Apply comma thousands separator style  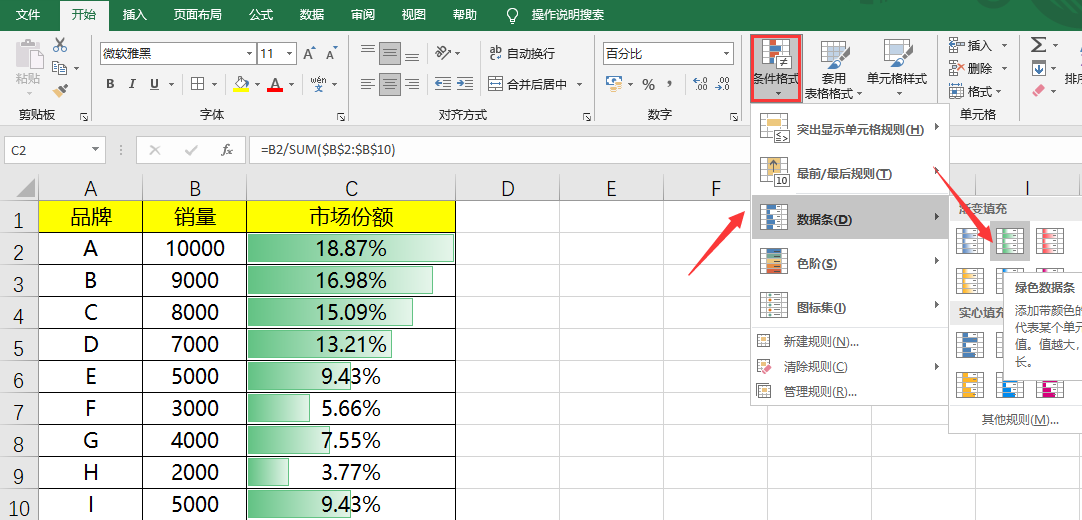coord(669,84)
